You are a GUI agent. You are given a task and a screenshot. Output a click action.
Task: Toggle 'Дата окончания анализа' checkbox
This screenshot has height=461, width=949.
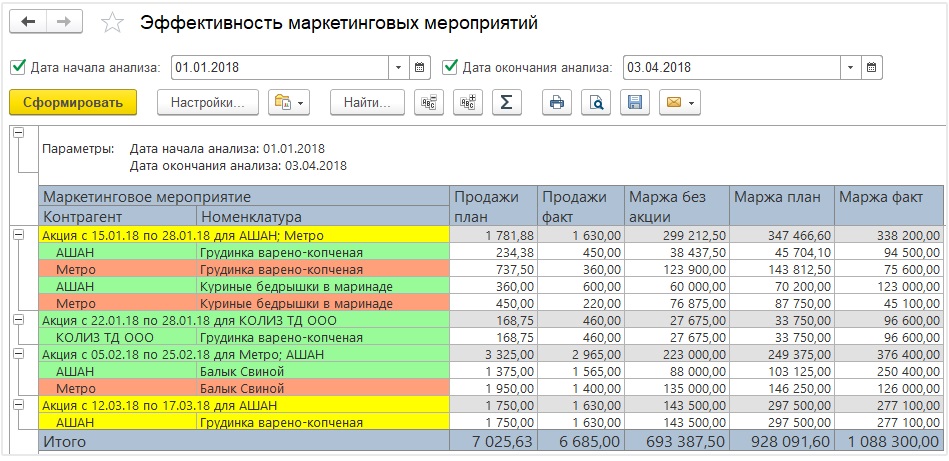coord(450,68)
